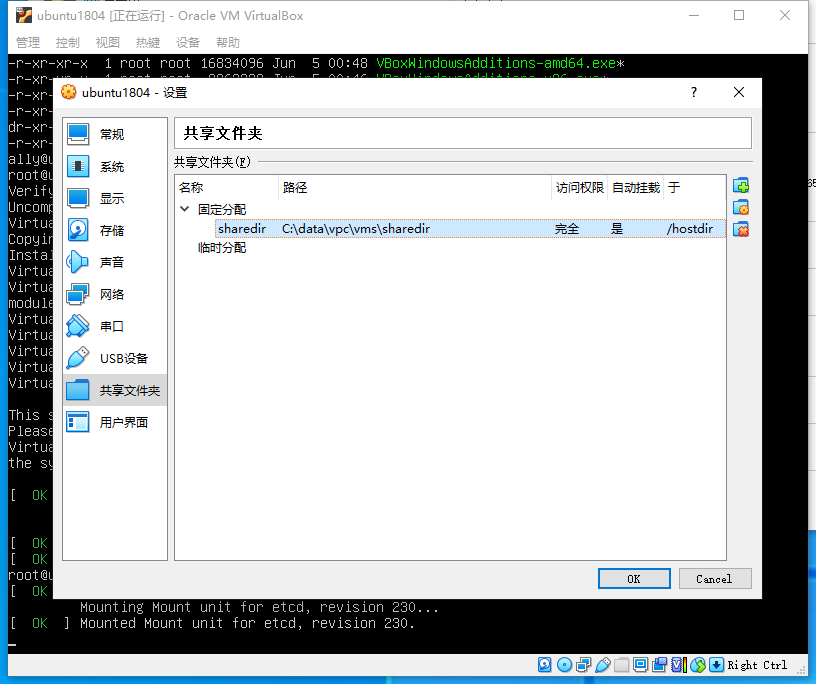Collapse the 固定分配 tree node
This screenshot has width=816, height=684.
(x=185, y=209)
